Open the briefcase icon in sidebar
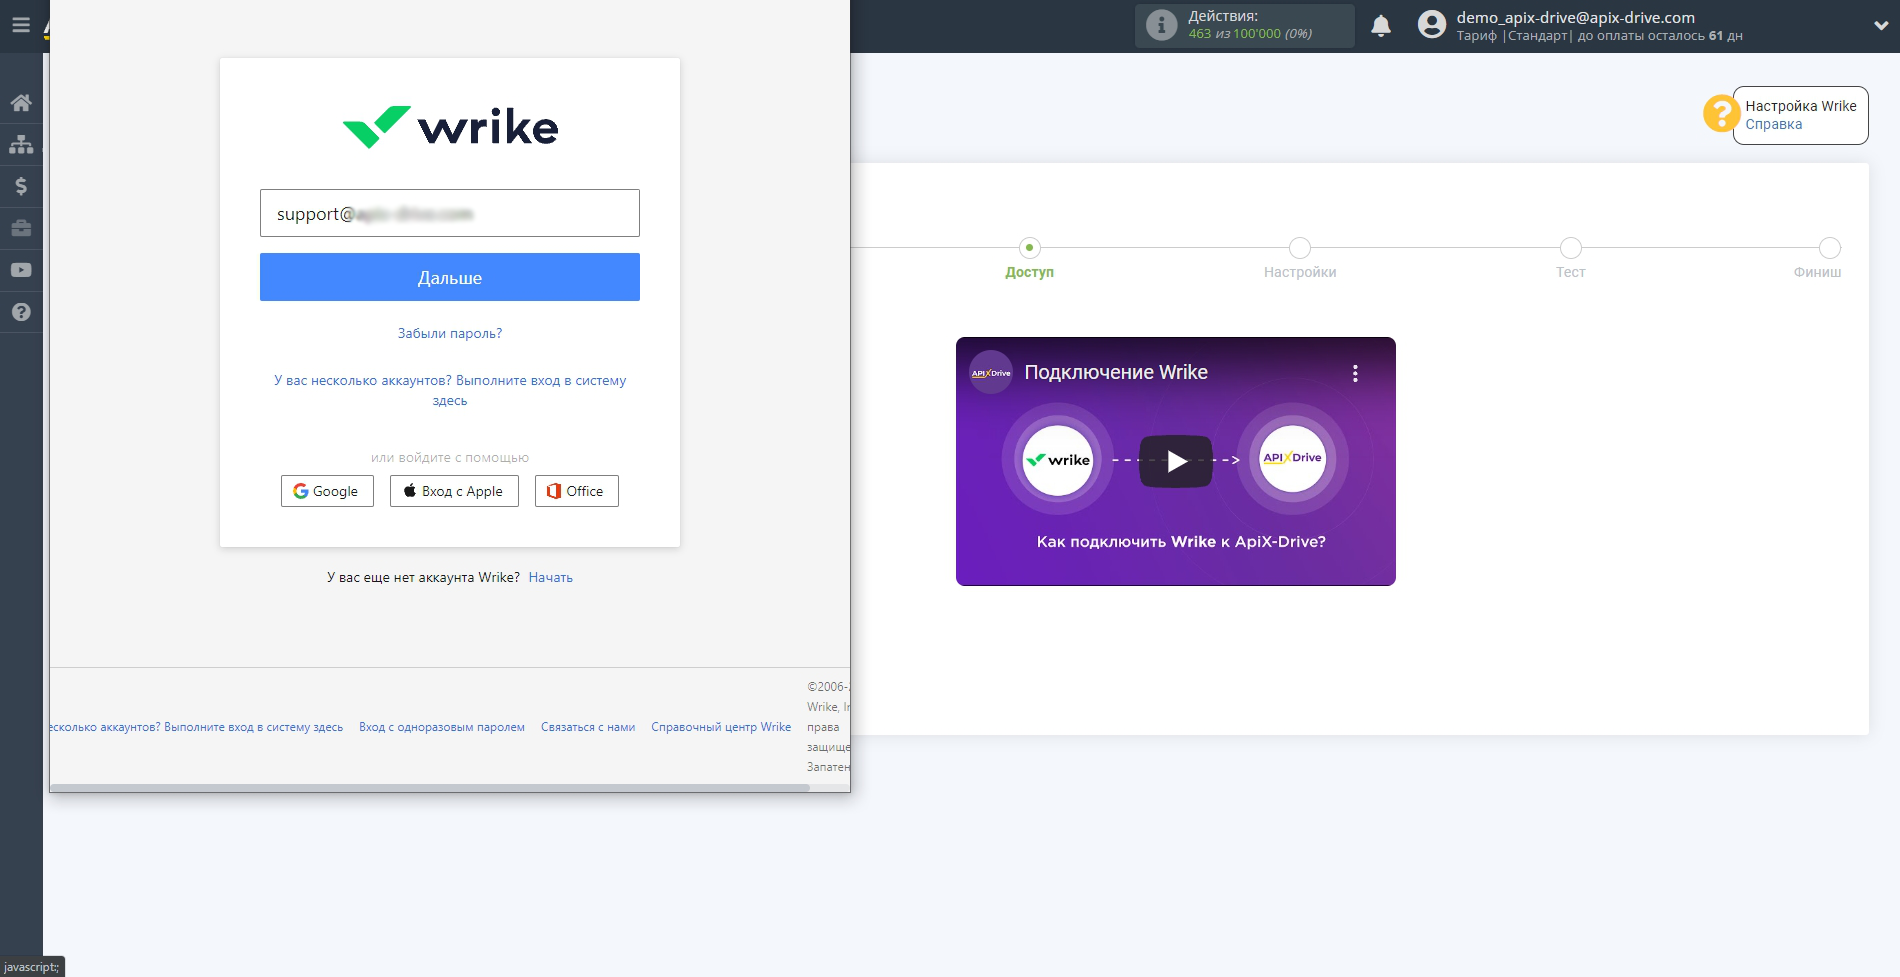Screen dimensions: 1900x977 tap(21, 228)
